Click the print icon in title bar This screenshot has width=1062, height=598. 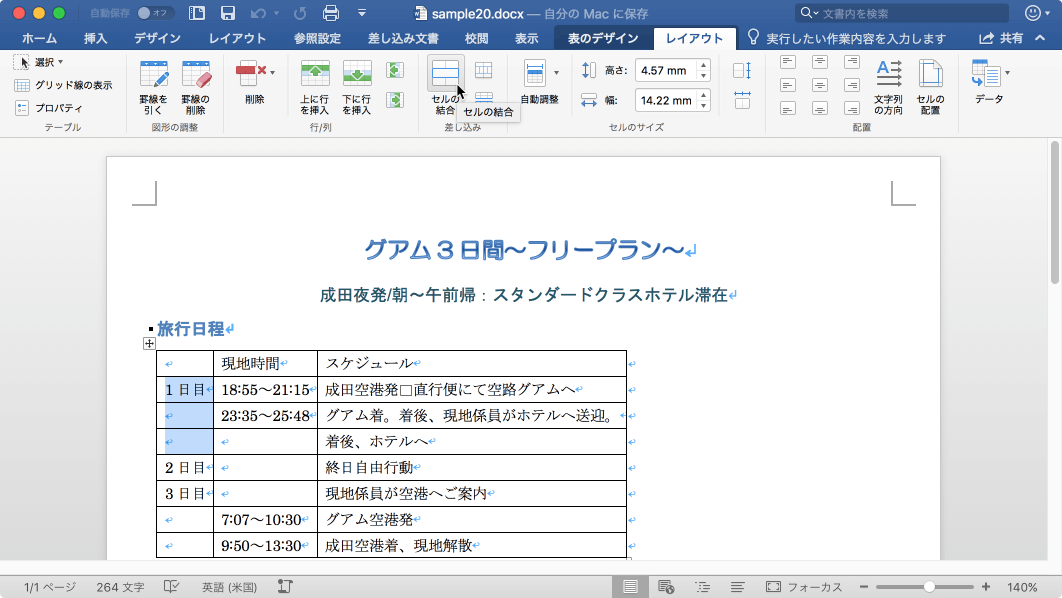click(x=331, y=13)
